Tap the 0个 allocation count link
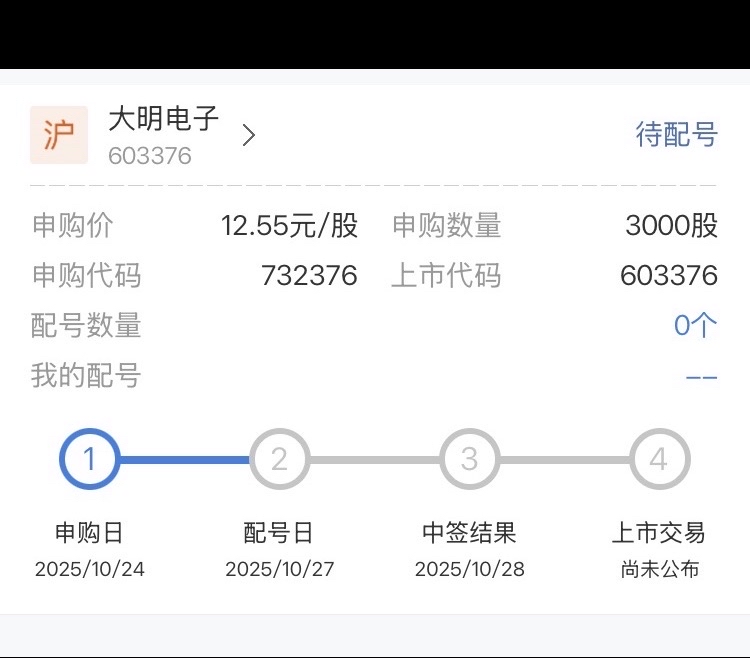Screen dimensions: 750x658 click(x=695, y=325)
